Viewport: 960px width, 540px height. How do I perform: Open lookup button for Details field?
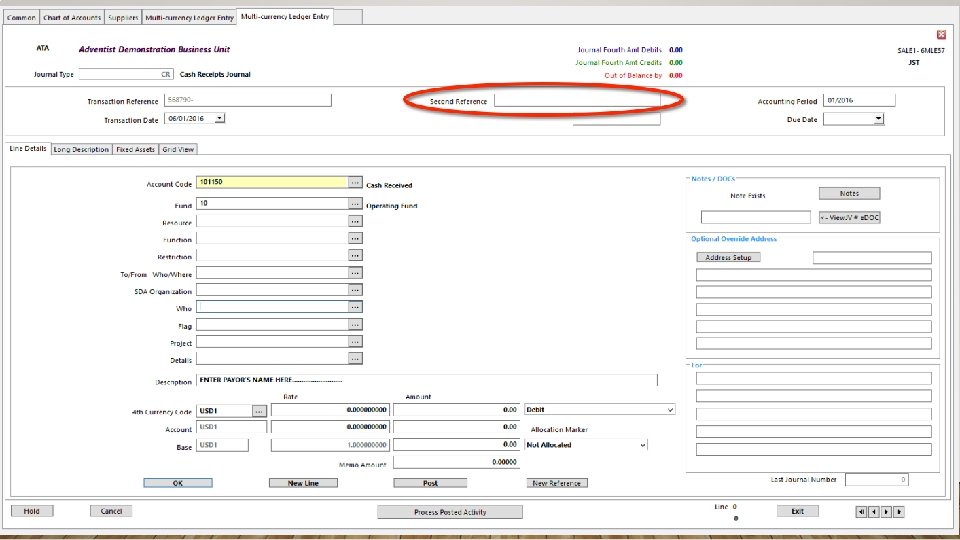pyautogui.click(x=355, y=359)
